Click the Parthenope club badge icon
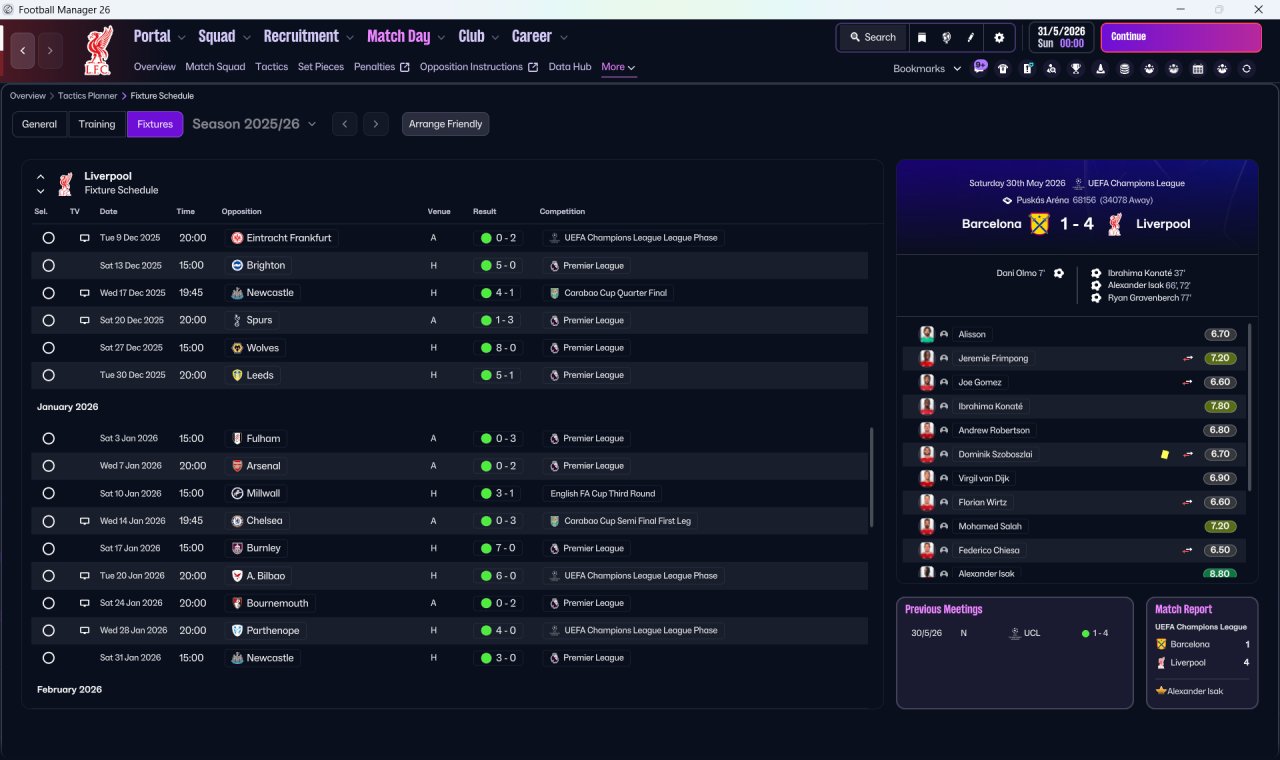1280x760 pixels. (x=237, y=631)
